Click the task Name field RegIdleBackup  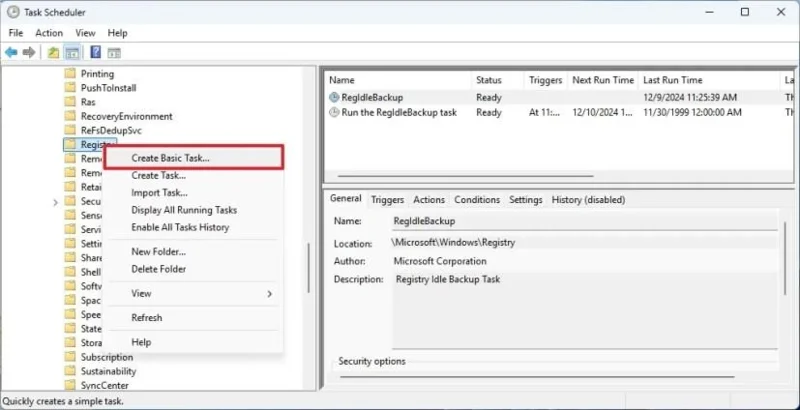coord(584,221)
